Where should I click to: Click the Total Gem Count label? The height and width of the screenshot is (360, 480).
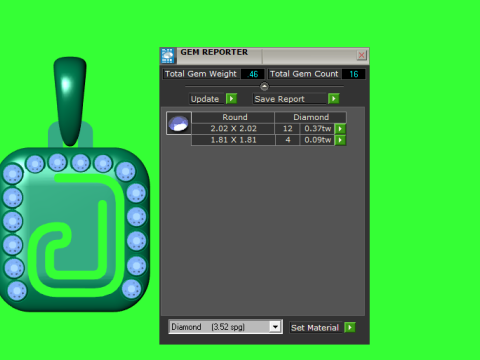point(304,74)
